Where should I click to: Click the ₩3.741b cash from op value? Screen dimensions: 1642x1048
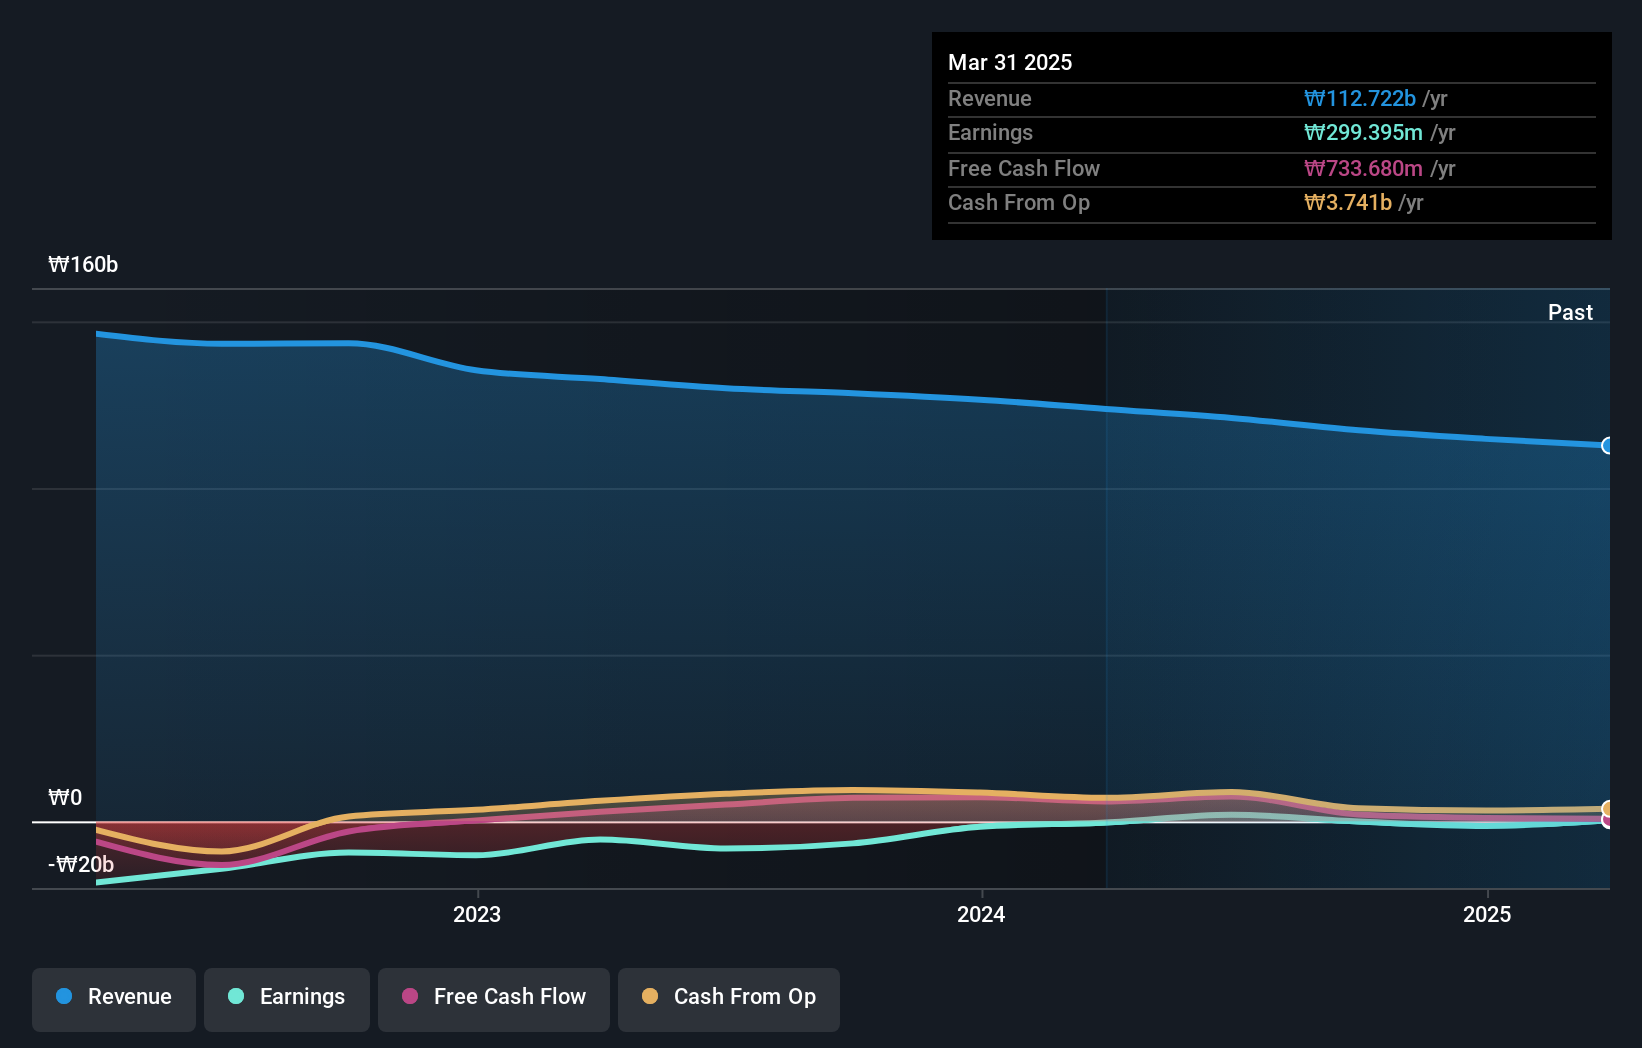pos(1348,202)
